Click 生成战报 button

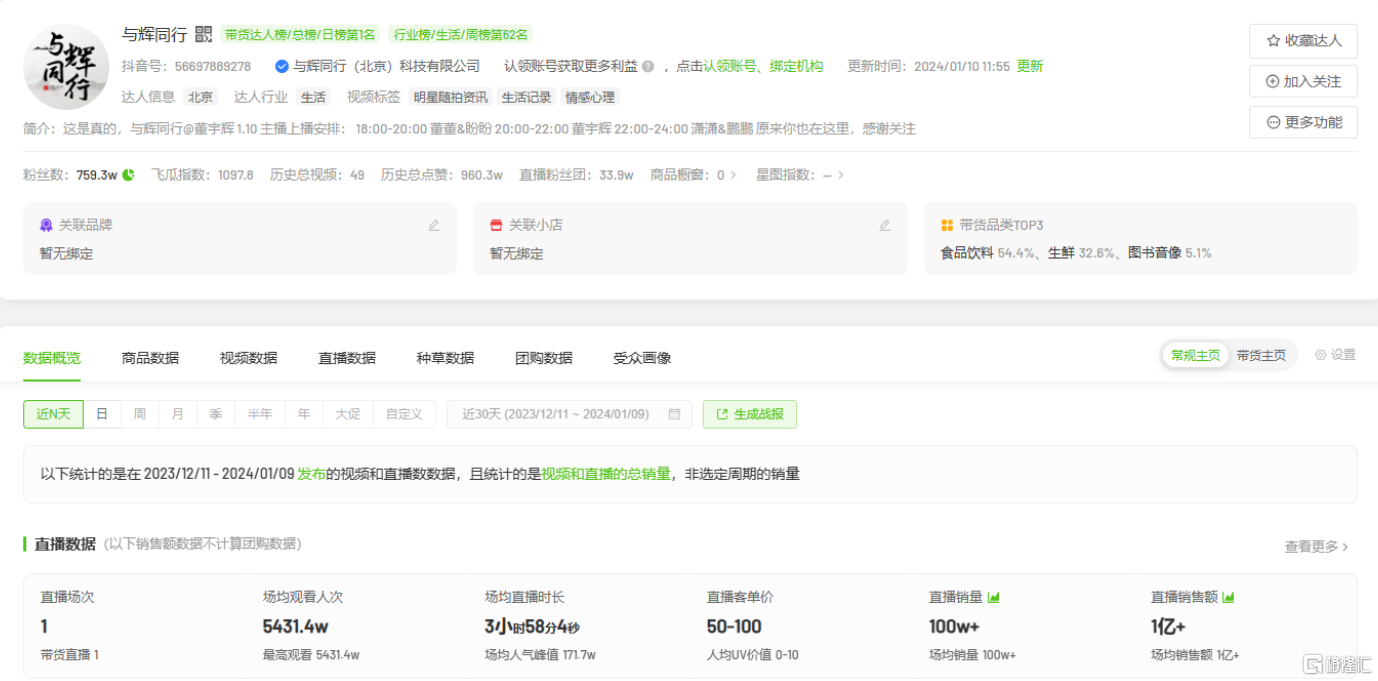pos(750,414)
